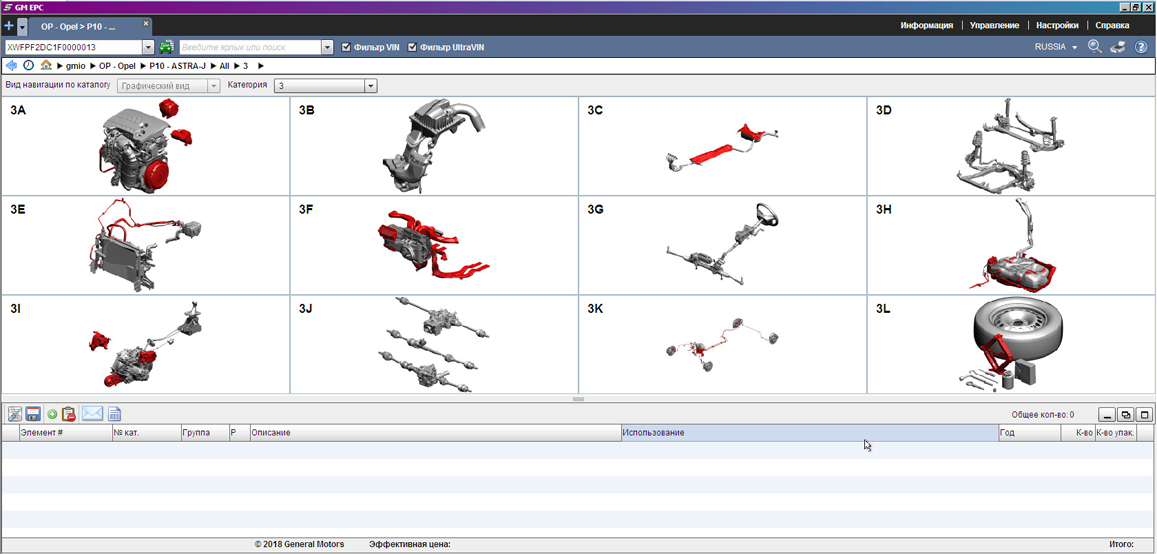Screen dimensions: 1157x554
Task: Click the green vehicle lookup icon
Action: (166, 47)
